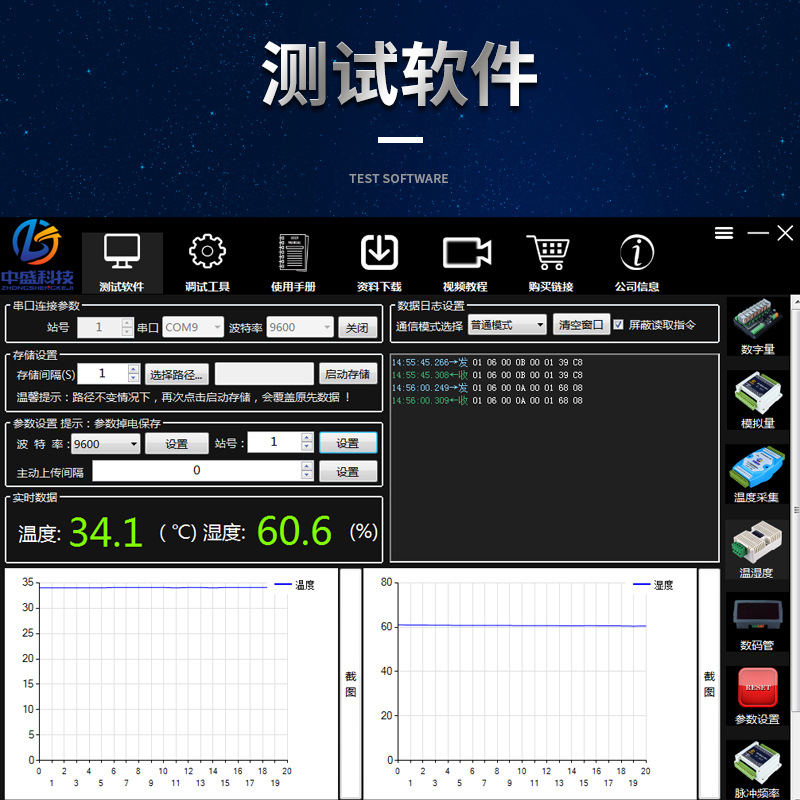Select the 脉冲频率 device icon
This screenshot has height=800, width=800.
coord(758,769)
